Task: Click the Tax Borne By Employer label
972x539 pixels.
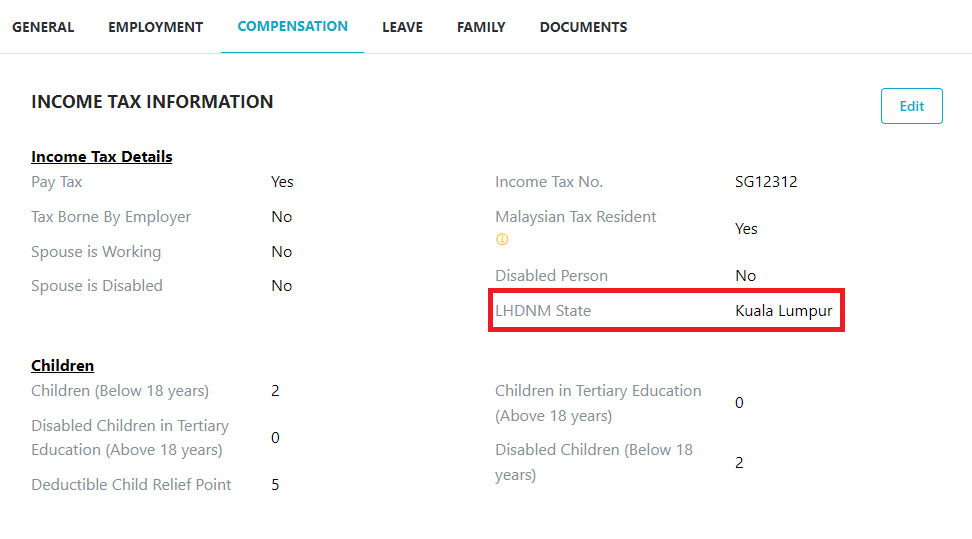Action: click(111, 217)
